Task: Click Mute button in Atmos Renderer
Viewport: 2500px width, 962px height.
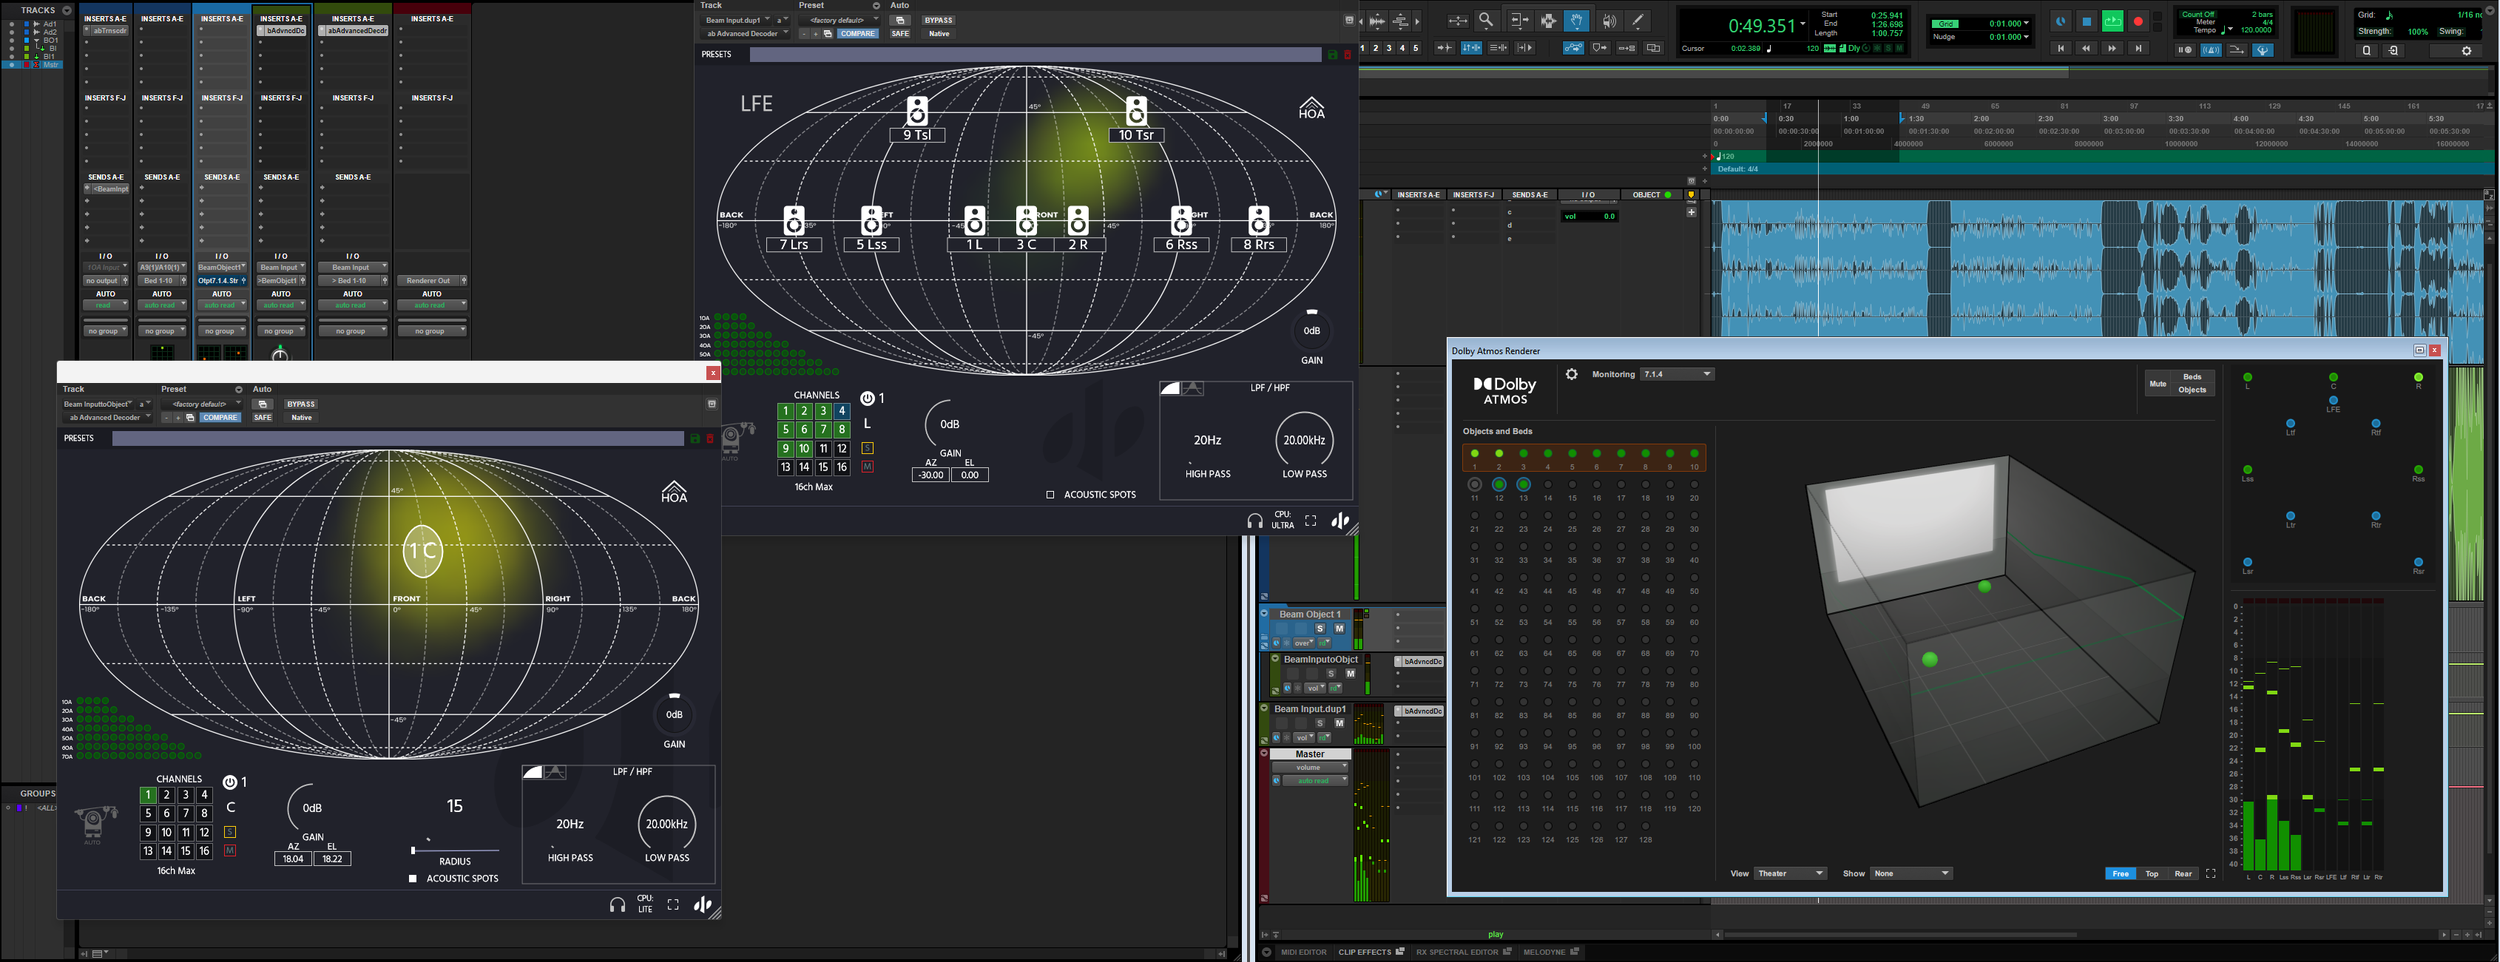Action: click(2158, 383)
